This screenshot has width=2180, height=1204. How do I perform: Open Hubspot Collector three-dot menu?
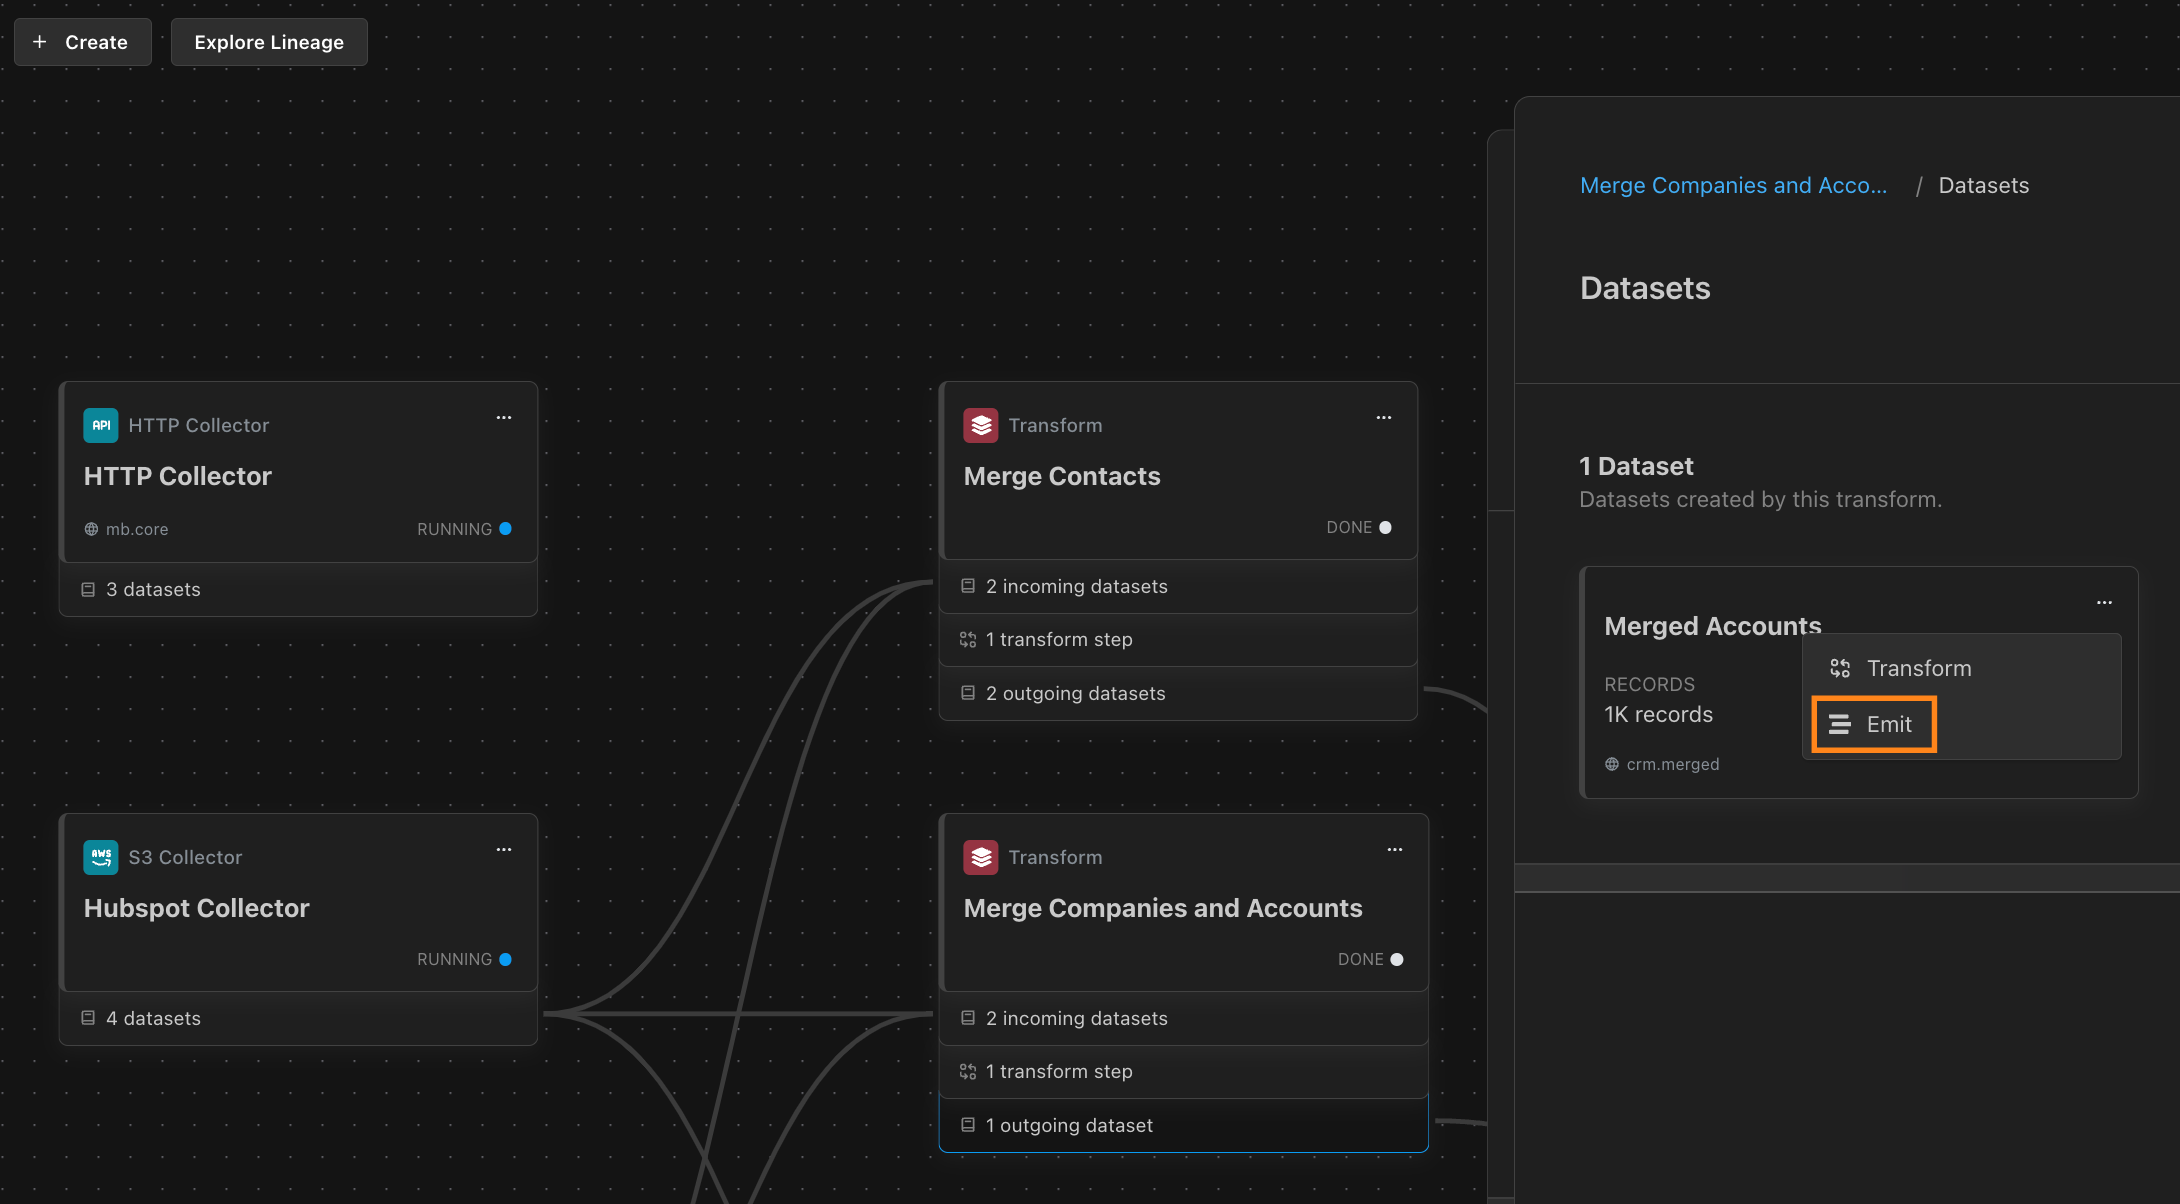[x=504, y=850]
